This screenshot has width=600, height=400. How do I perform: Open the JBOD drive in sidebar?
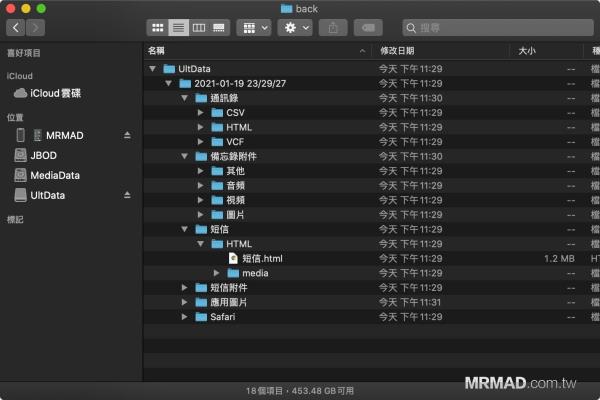(x=36, y=155)
